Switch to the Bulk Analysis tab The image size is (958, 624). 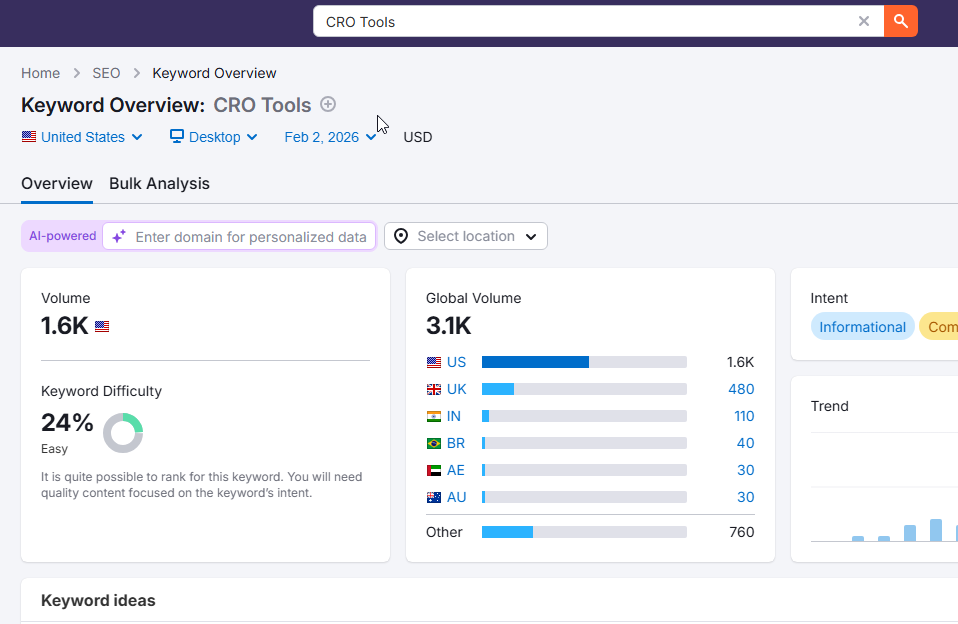click(159, 183)
